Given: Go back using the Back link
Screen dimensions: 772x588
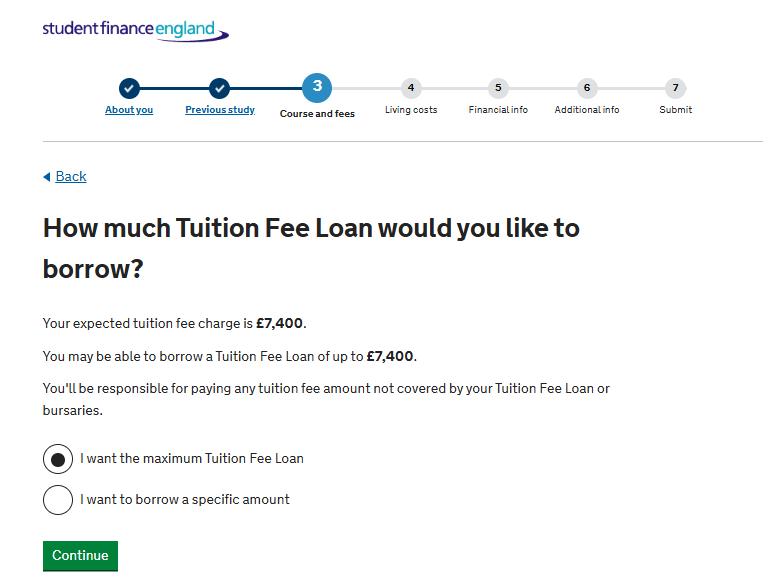Looking at the screenshot, I should point(71,177).
